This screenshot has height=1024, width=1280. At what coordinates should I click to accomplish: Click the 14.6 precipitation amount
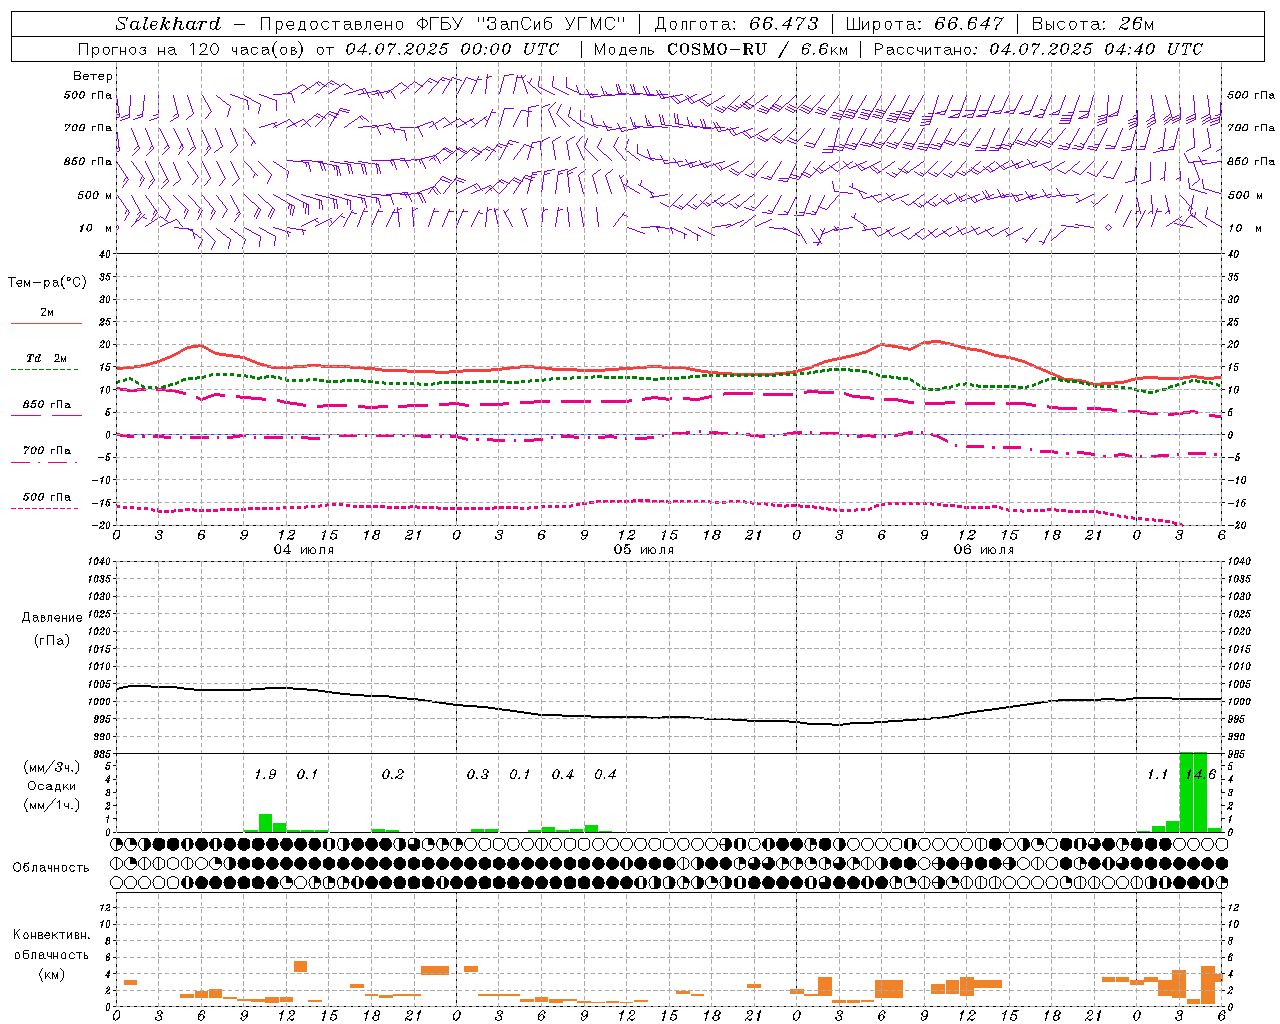point(1200,775)
